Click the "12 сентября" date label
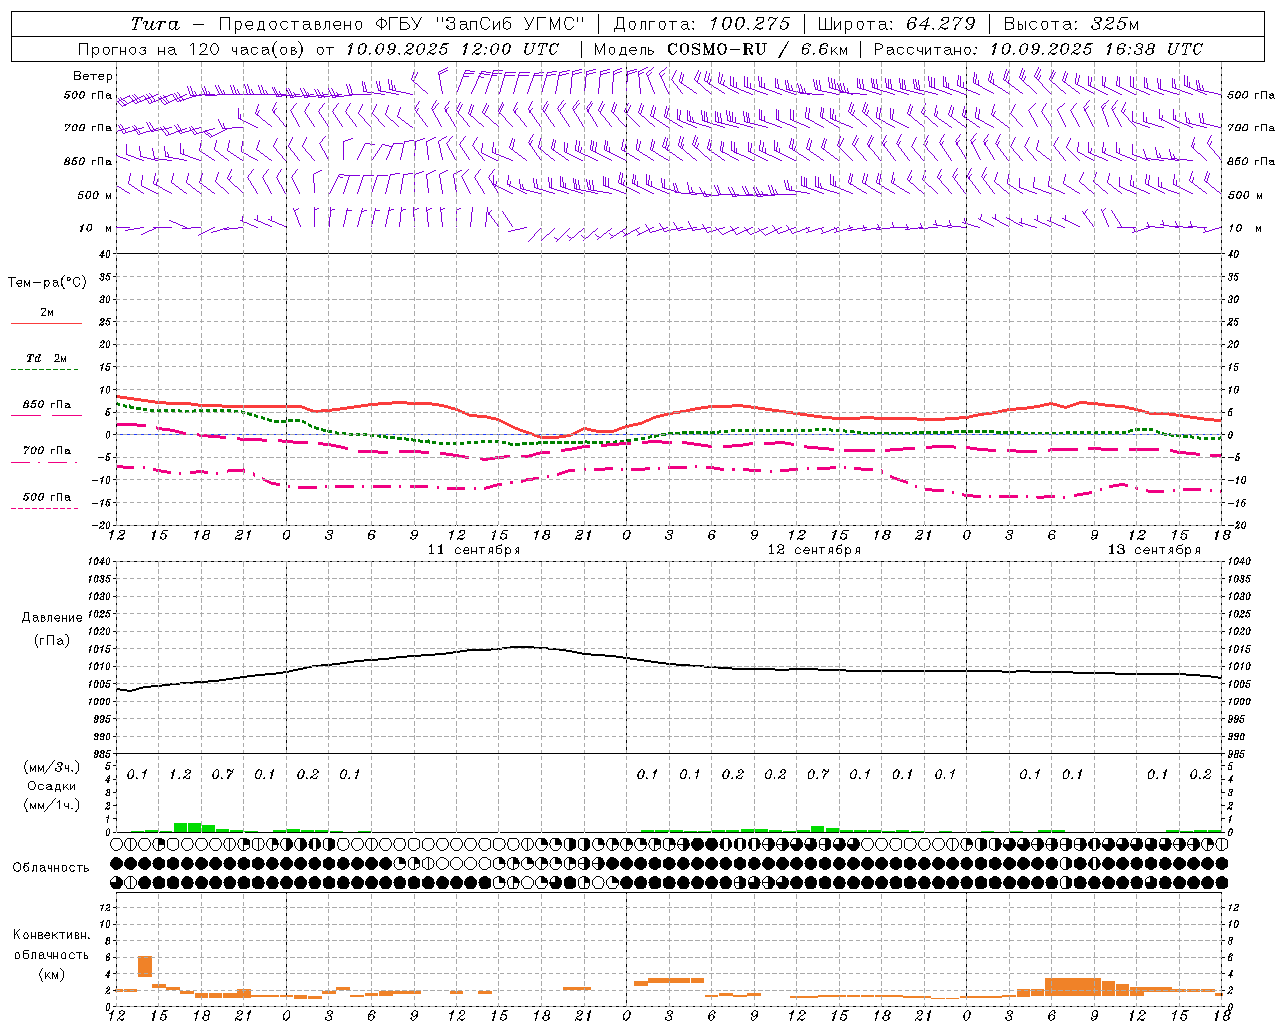Viewport: 1280px width, 1024px height. click(814, 549)
